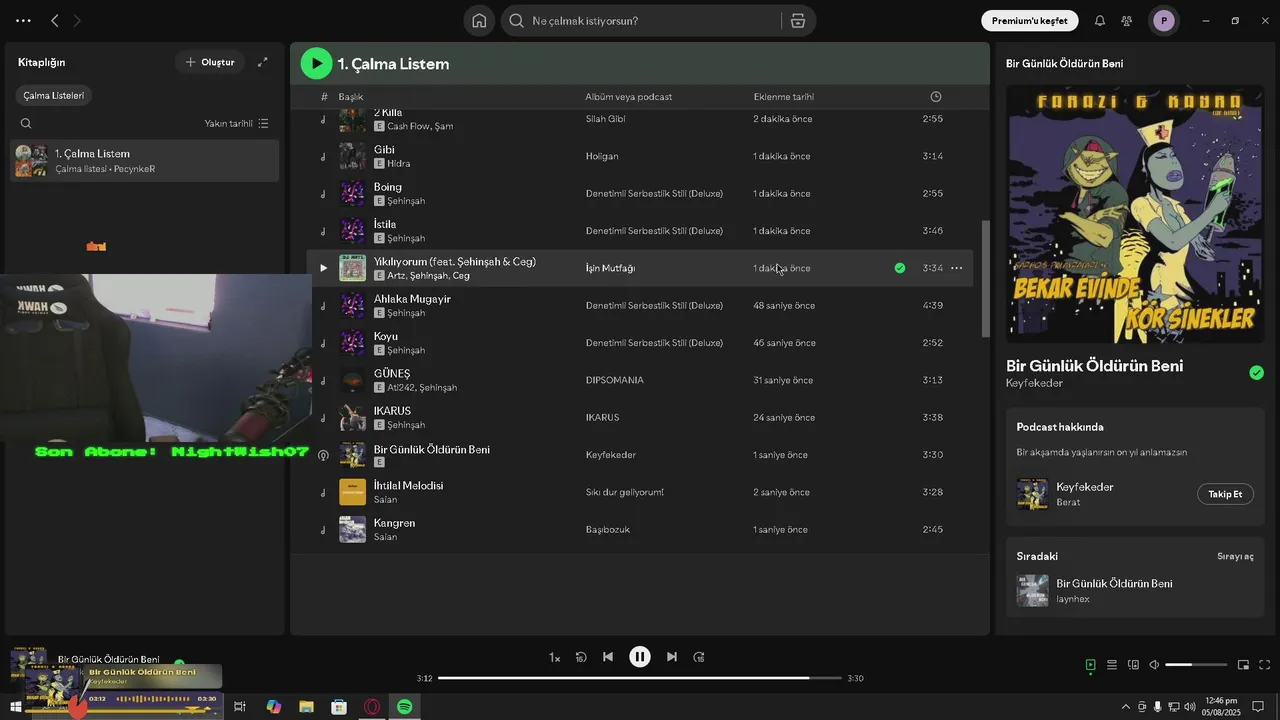This screenshot has width=1280, height=720.
Task: Toggle the Now Playing view icon
Action: tap(1090, 665)
